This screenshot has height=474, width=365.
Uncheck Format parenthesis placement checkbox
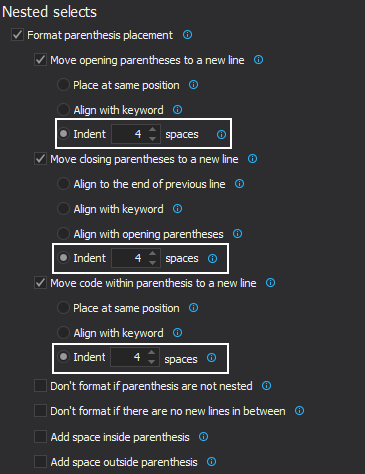pos(17,35)
